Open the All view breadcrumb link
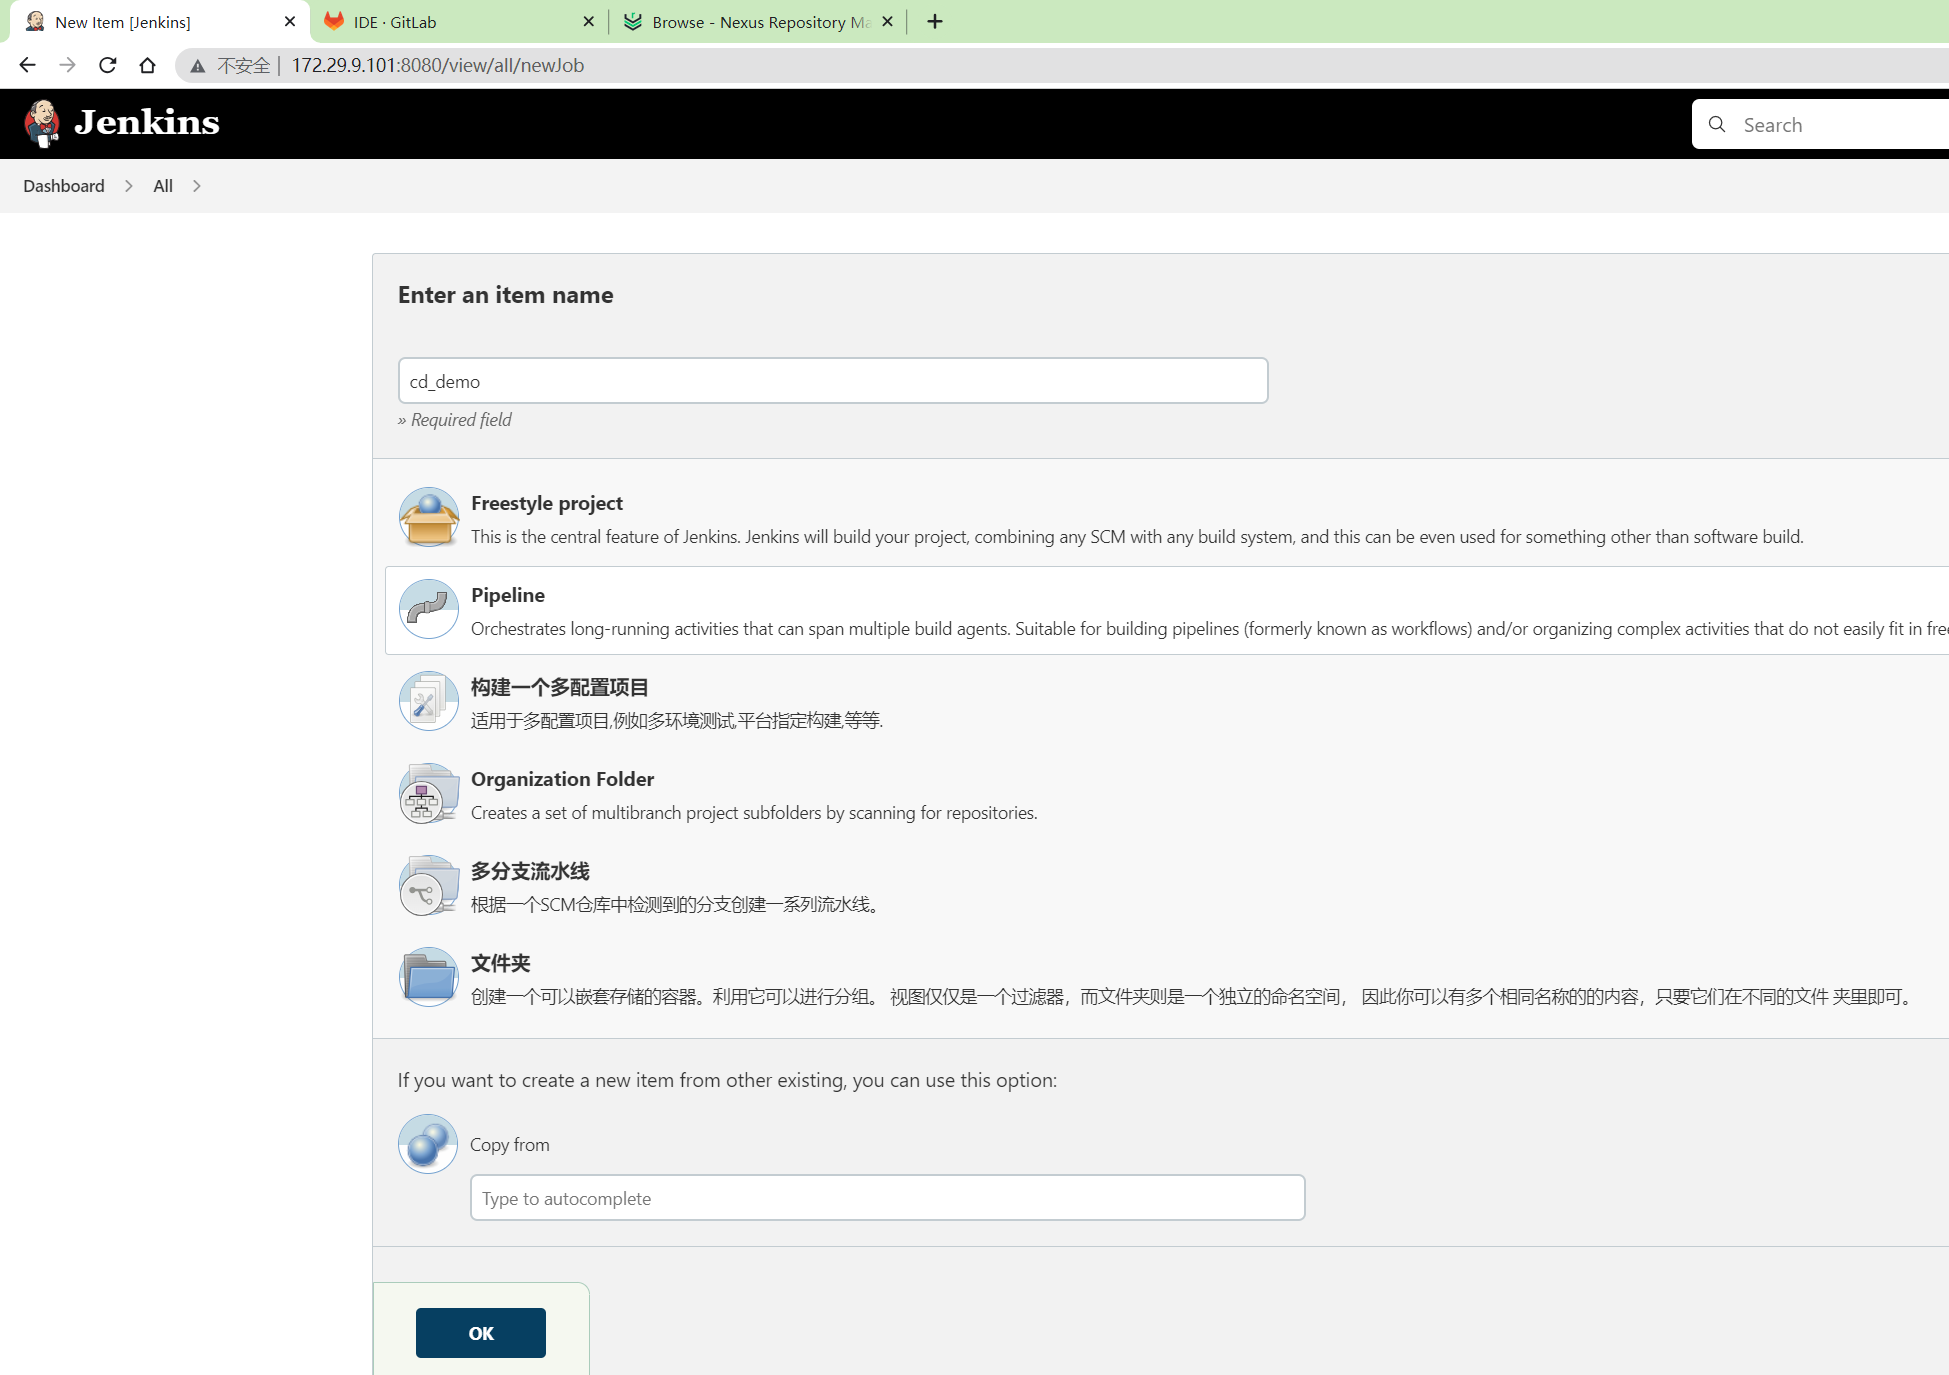 click(163, 186)
